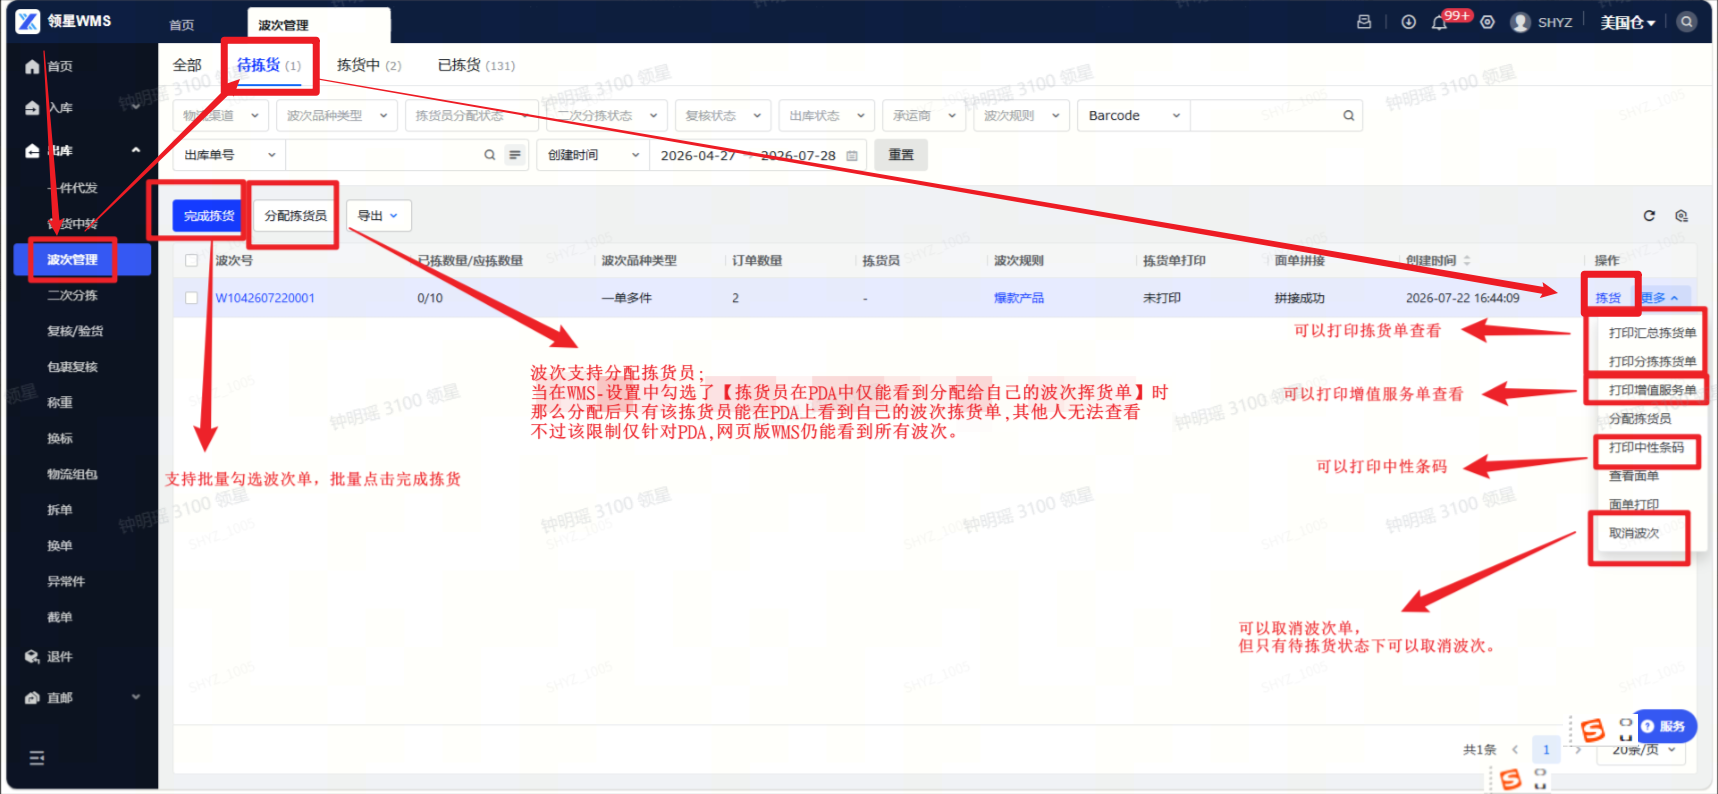Click the Barcode search magnifier icon
Screen dimensions: 1718x794
(x=1348, y=116)
